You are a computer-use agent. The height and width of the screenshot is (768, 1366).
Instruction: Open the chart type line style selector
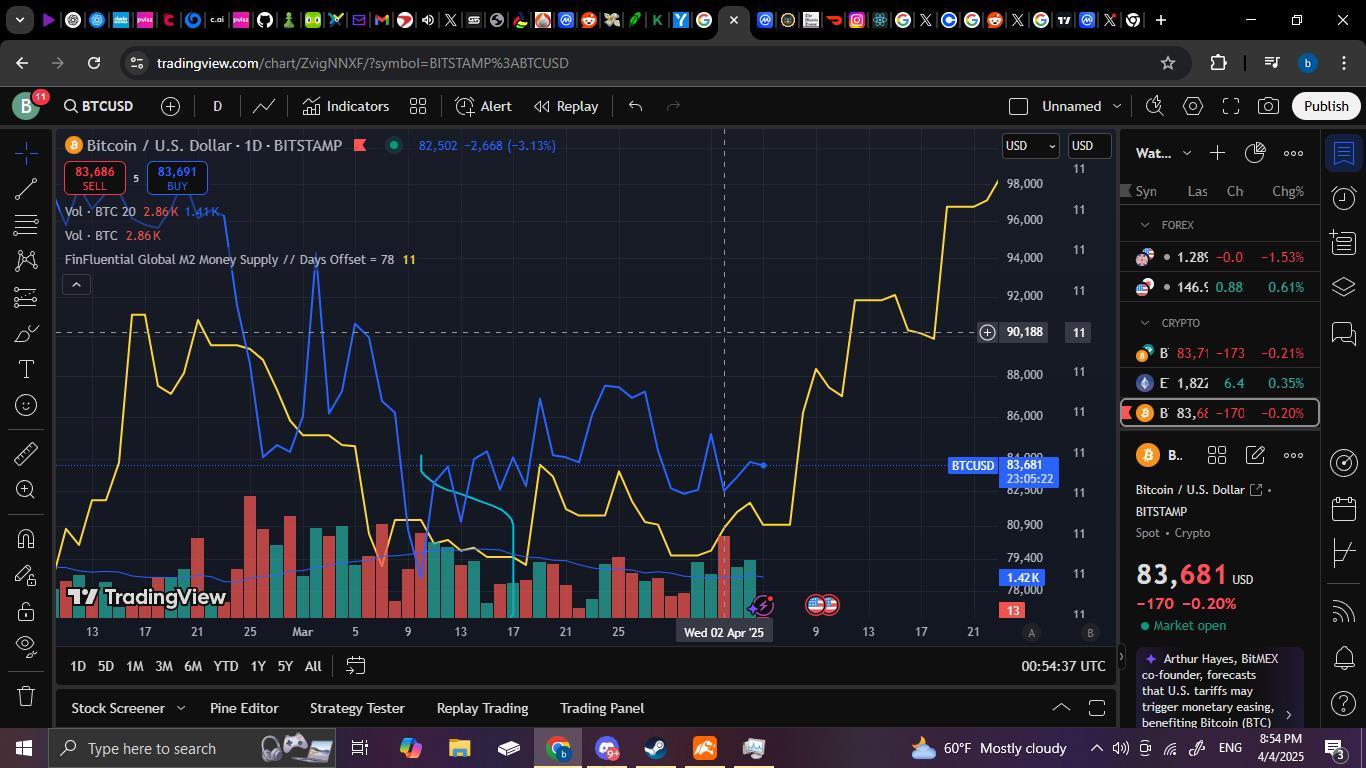coord(264,106)
